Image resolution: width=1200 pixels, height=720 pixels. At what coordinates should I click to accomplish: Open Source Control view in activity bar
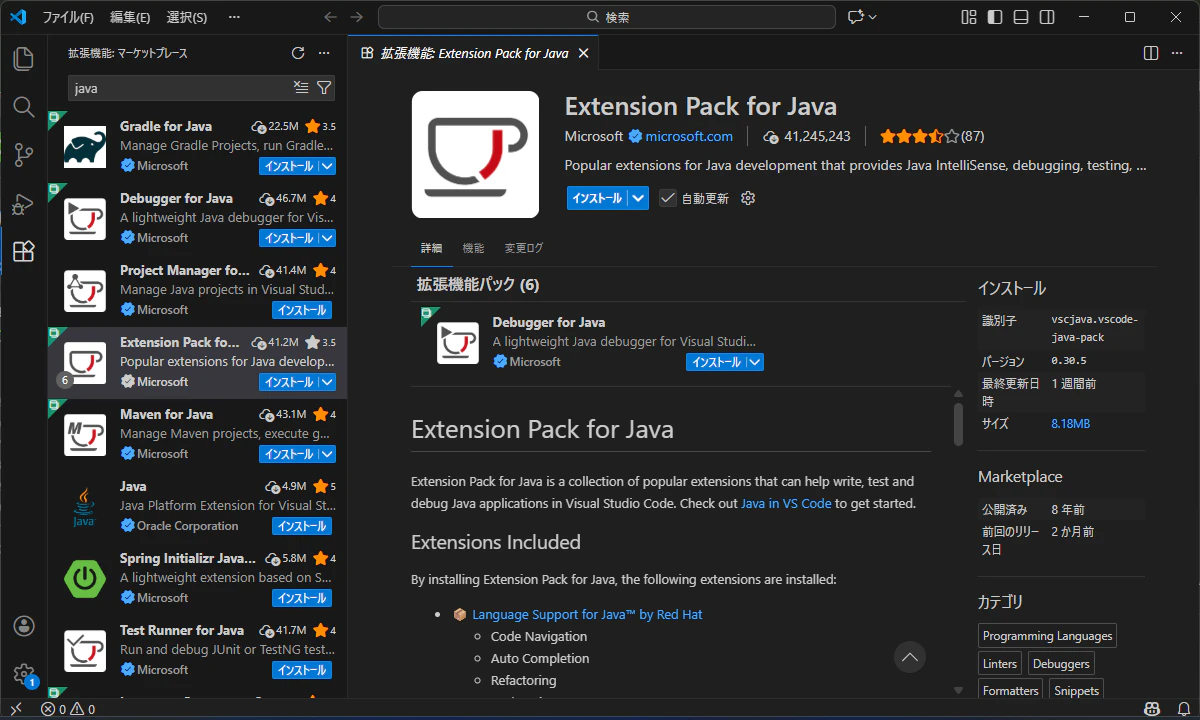[23, 155]
